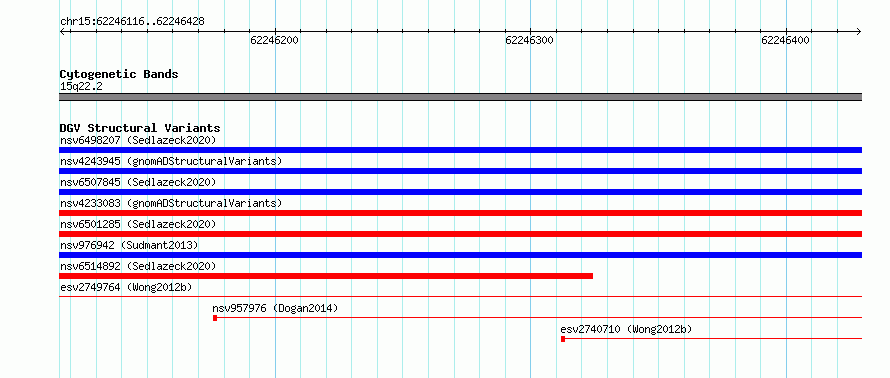
Task: Click variant label nsv6498207 (Sedlazeck2020)
Action: click(x=138, y=140)
